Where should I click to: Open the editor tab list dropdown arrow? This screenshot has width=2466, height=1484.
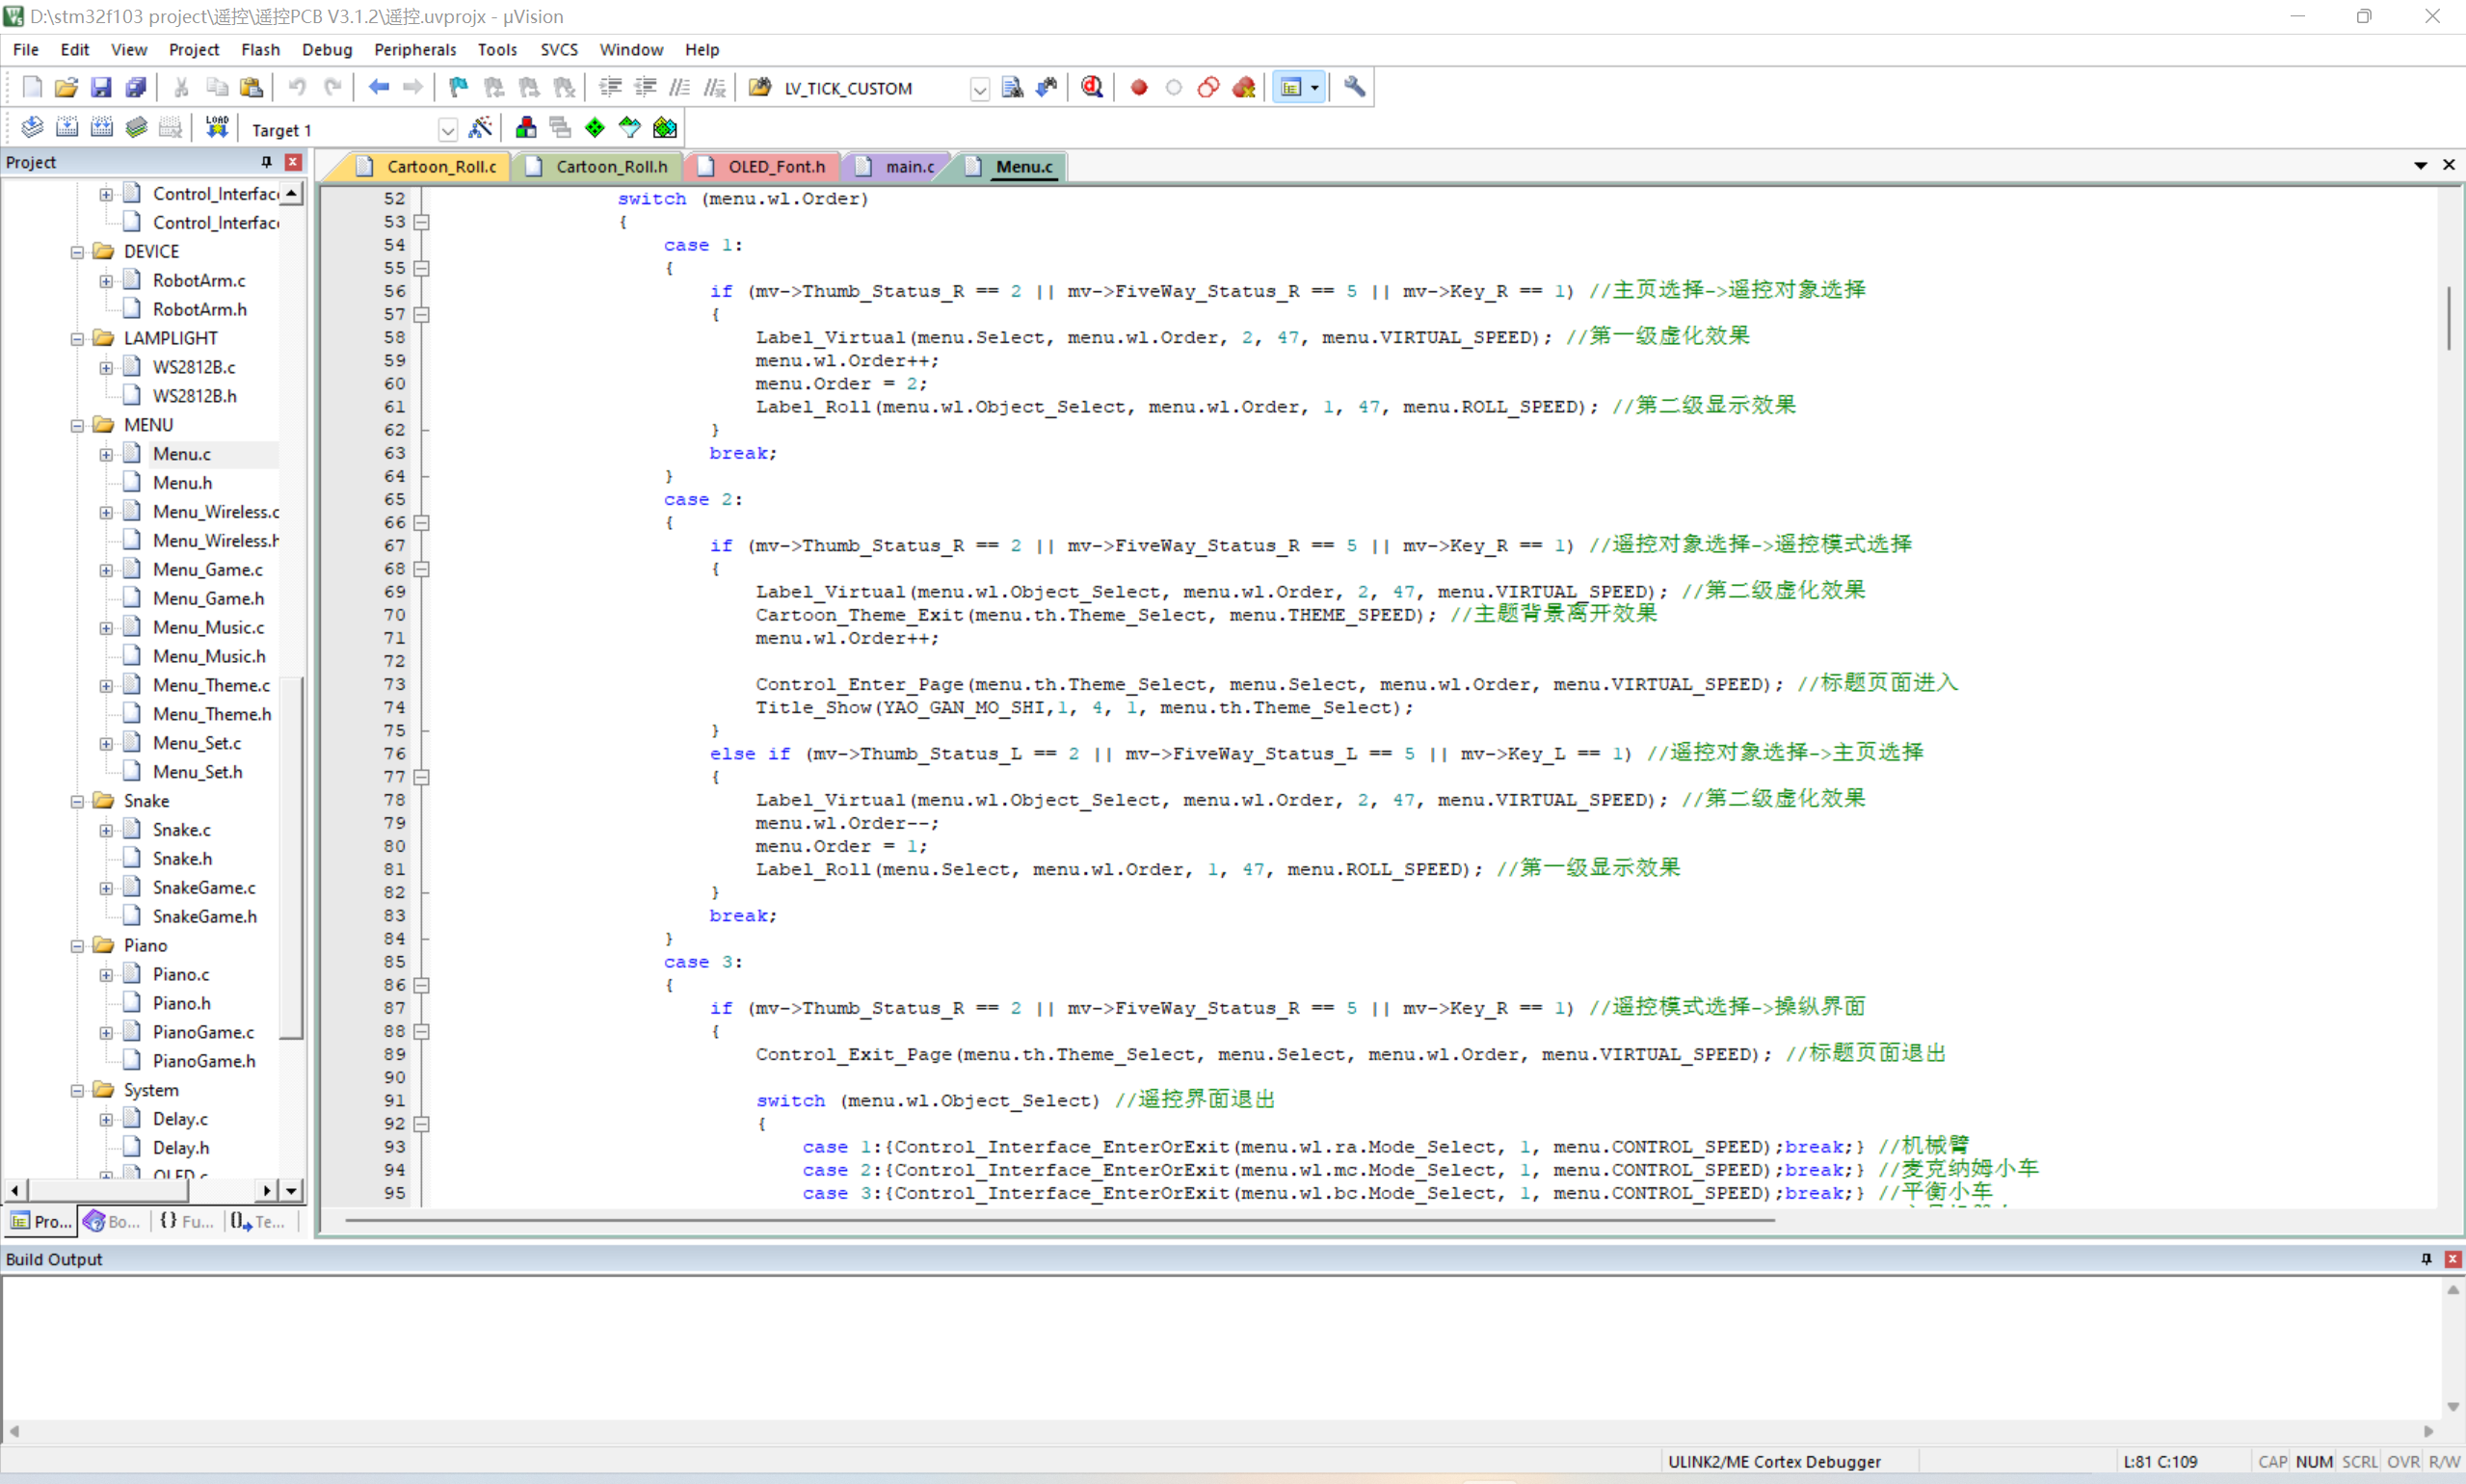pos(2420,165)
